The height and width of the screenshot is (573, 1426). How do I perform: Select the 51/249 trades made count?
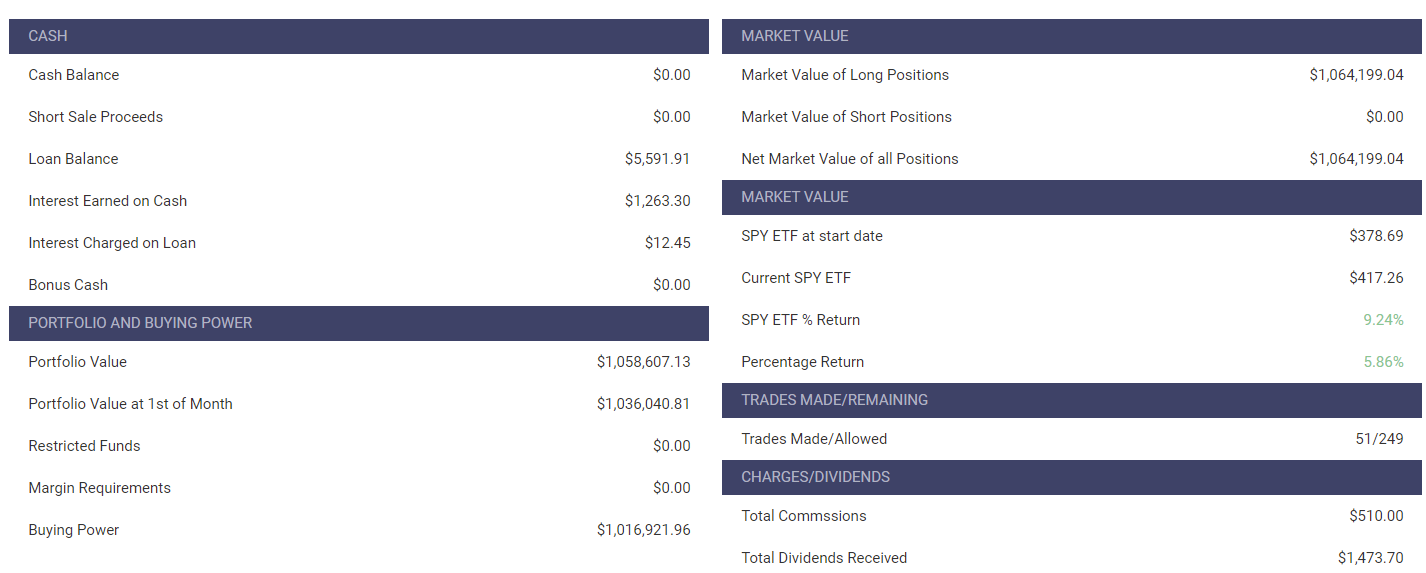pos(1379,439)
